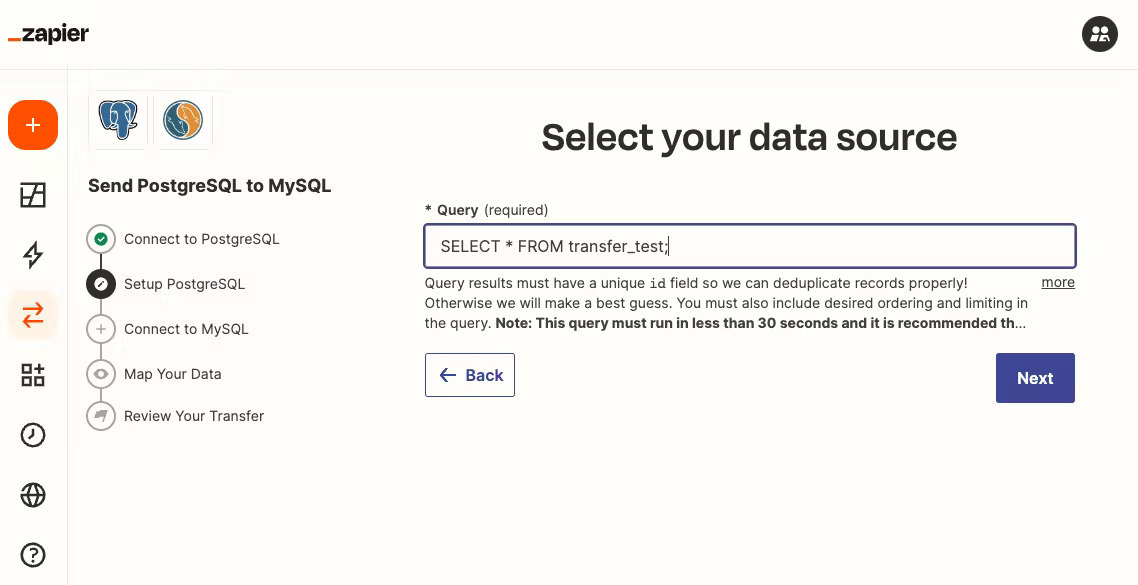This screenshot has height=585, width=1138.
Task: Click the Explore globe icon
Action: 33,495
